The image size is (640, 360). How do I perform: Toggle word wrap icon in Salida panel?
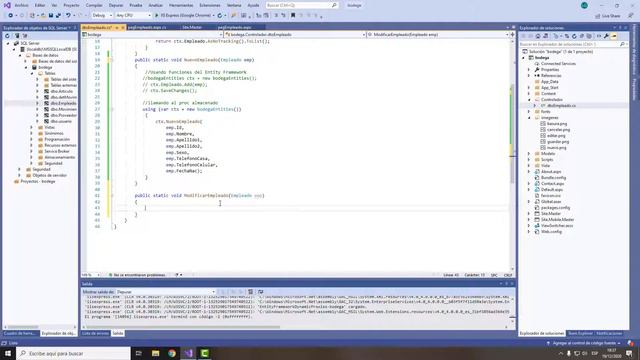(260, 292)
